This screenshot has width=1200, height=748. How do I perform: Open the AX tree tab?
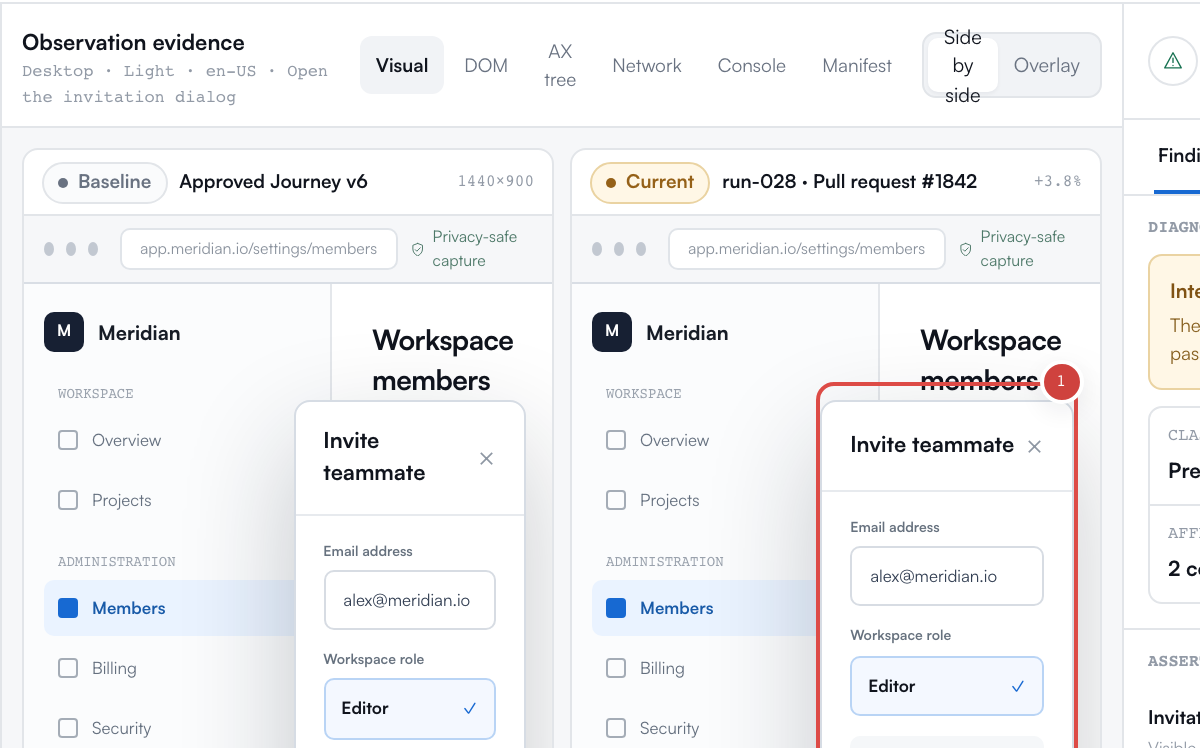560,66
